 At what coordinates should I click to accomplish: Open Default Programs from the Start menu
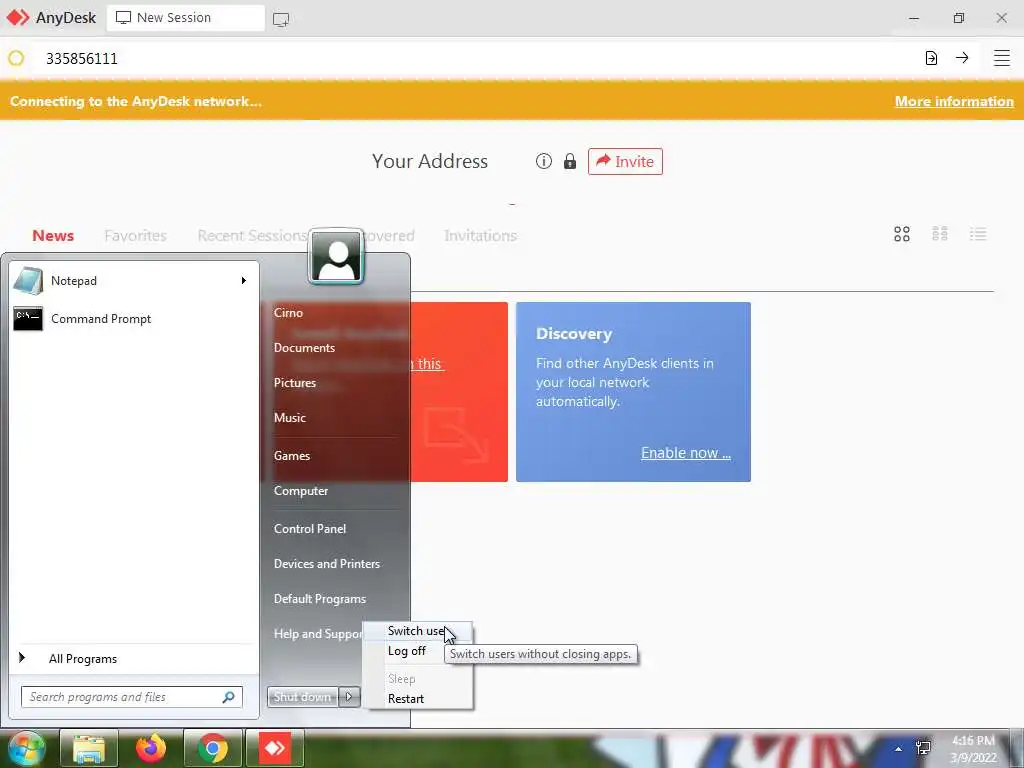point(320,599)
